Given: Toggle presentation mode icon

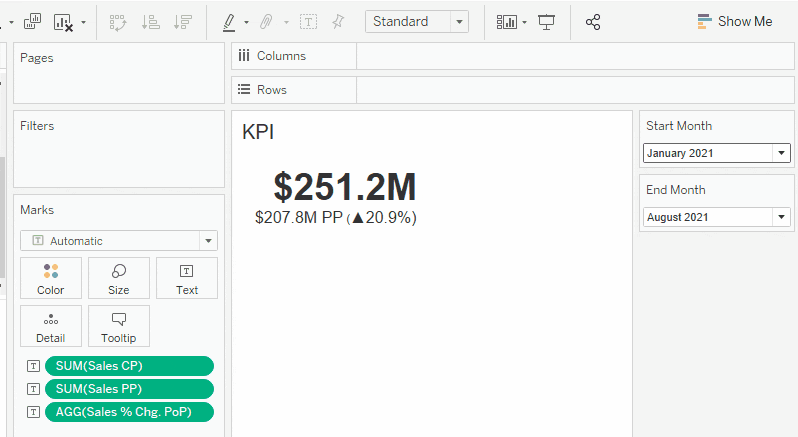Looking at the screenshot, I should click(547, 22).
